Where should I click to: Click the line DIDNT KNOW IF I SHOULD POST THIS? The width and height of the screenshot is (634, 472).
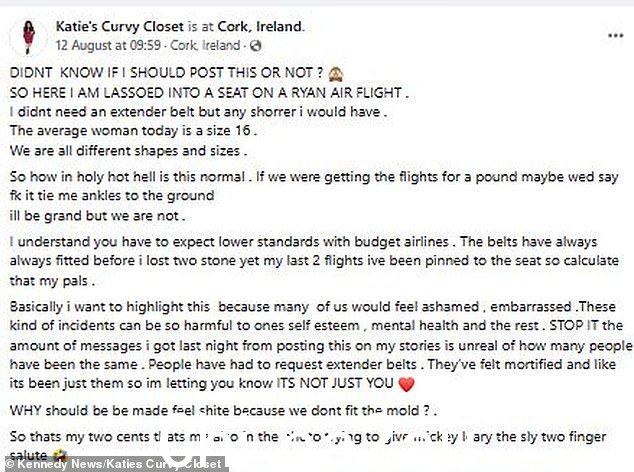tap(166, 73)
